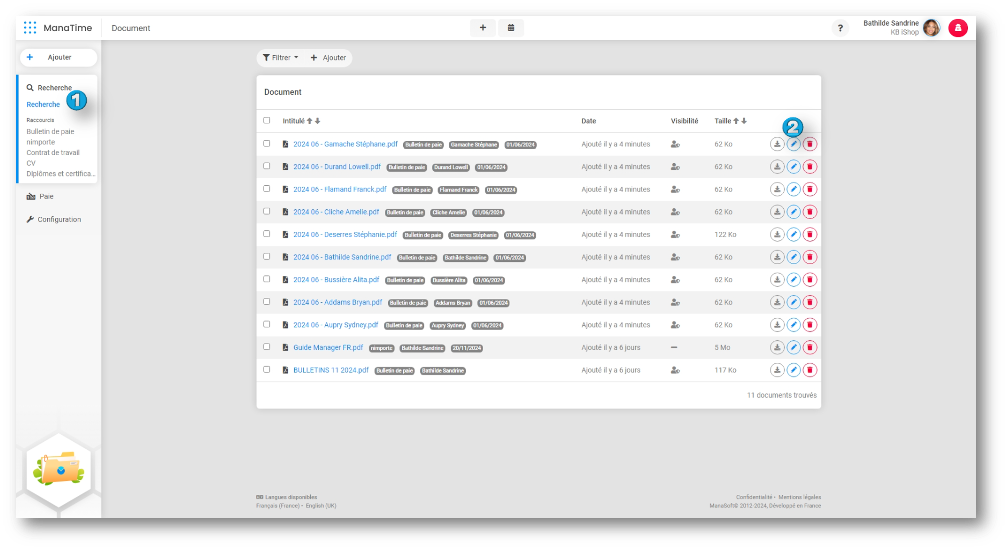Edit 2024 06 - Addams Bryan.pdf
The height and width of the screenshot is (549, 1007).
pos(794,302)
